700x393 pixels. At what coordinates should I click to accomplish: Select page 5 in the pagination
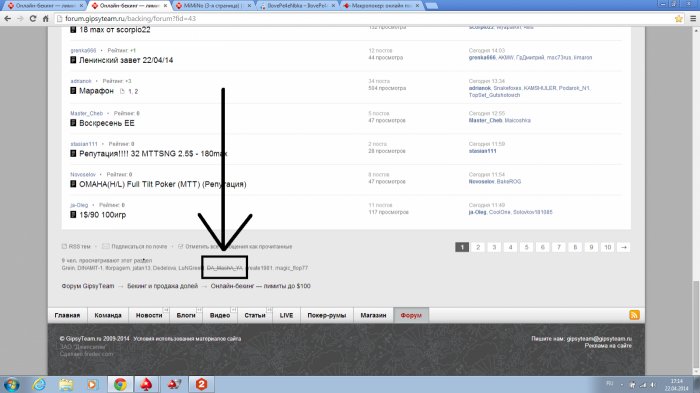526,247
